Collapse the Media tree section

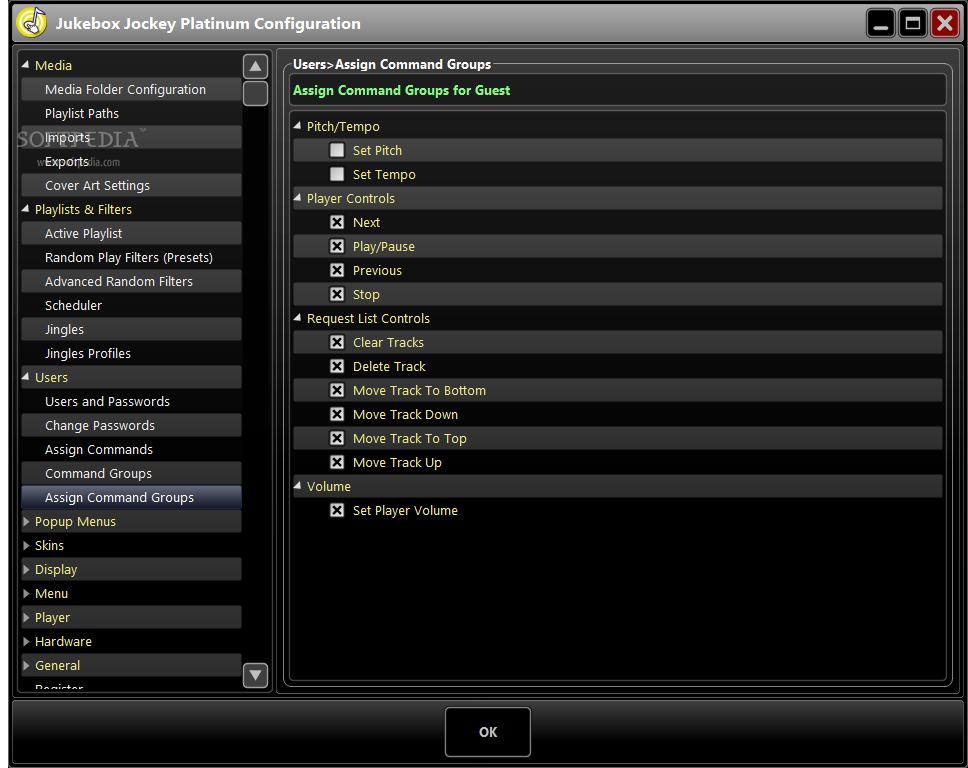(x=25, y=65)
